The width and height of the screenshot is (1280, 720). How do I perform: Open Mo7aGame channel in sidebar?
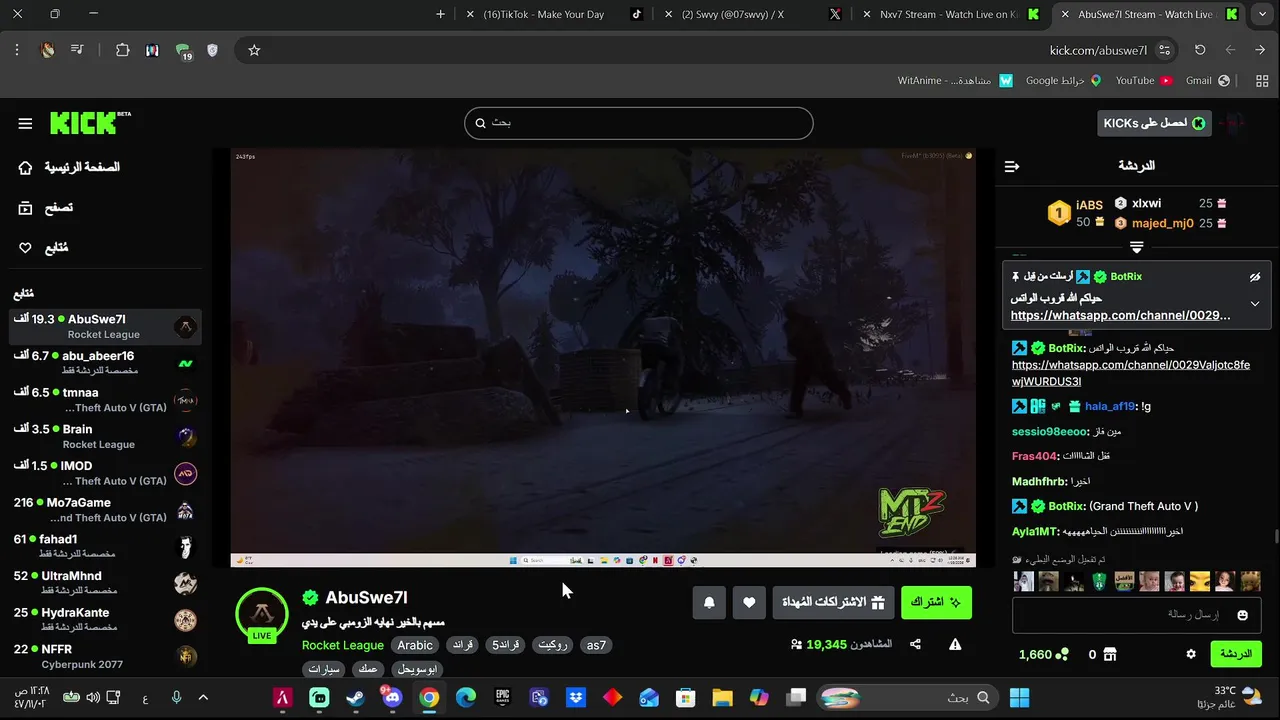[105, 509]
